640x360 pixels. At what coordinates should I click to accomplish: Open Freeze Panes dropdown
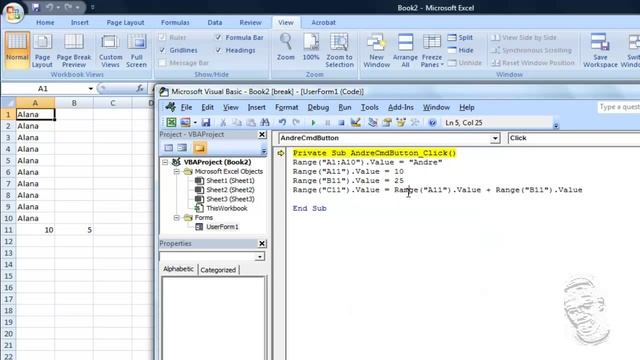432,51
